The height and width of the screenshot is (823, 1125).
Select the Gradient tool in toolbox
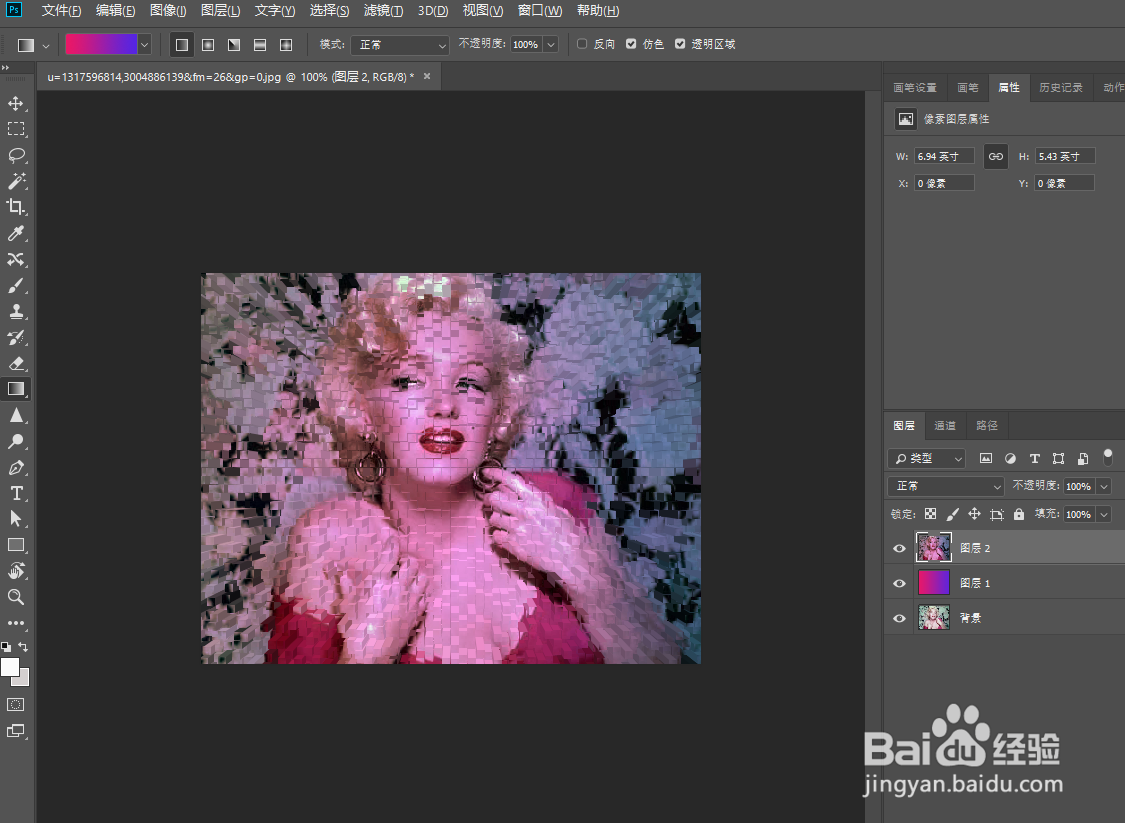(16, 389)
